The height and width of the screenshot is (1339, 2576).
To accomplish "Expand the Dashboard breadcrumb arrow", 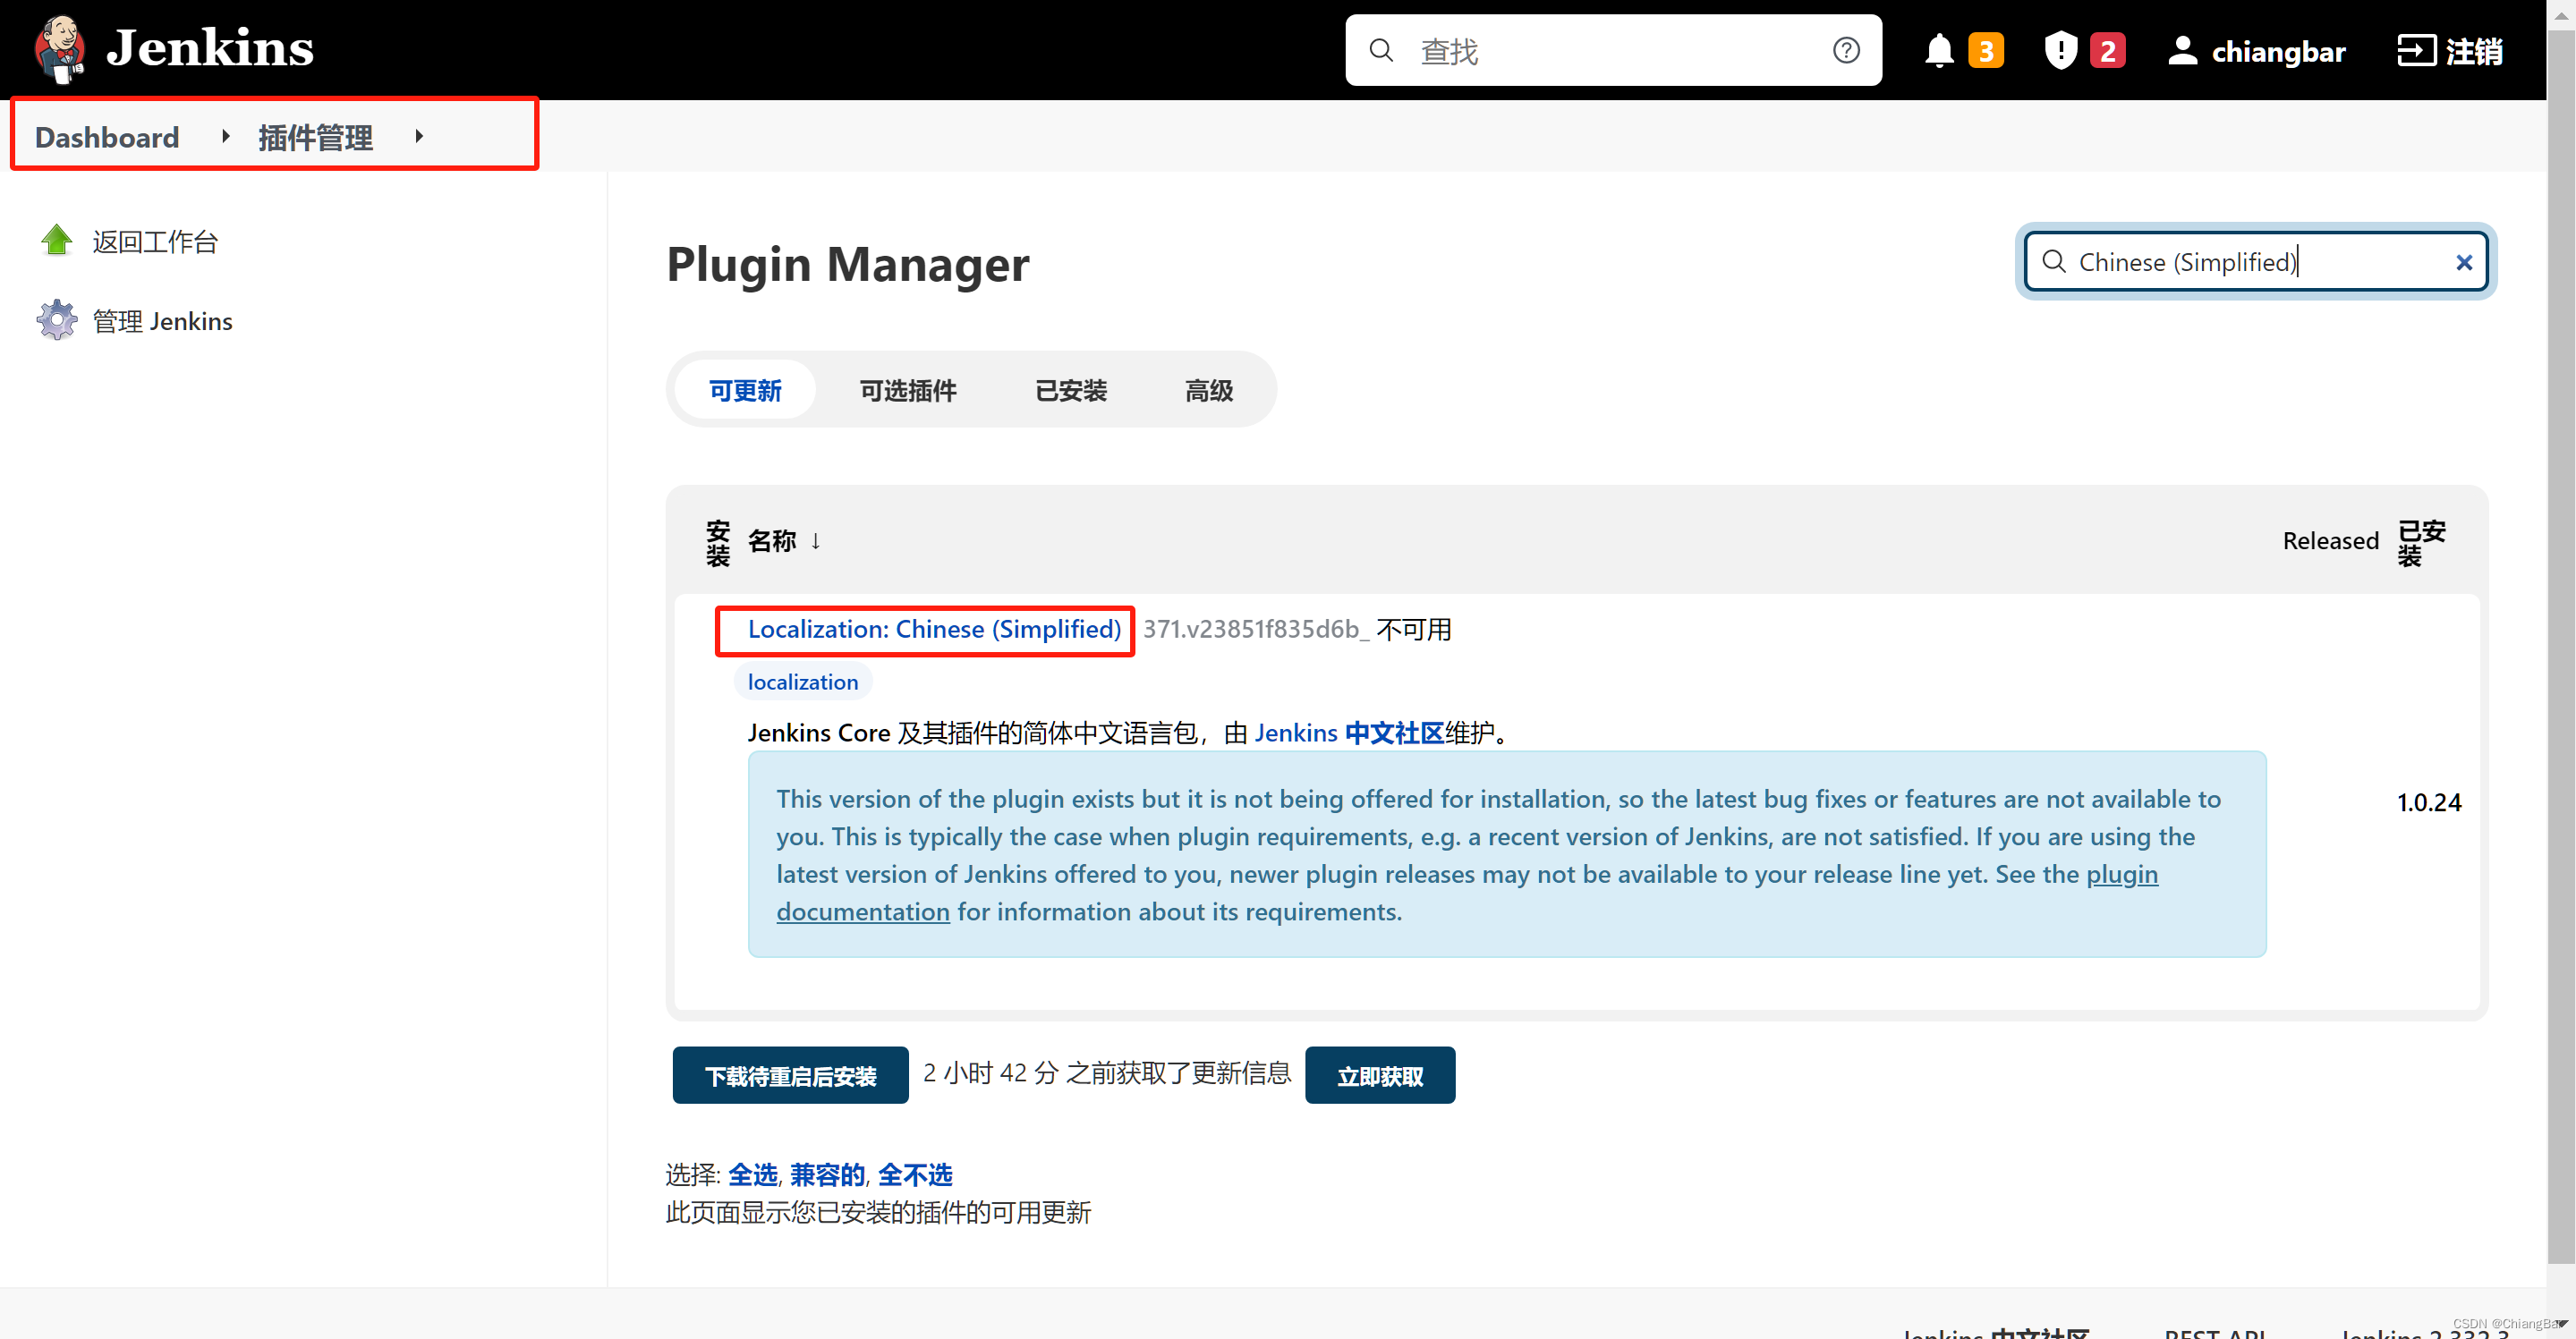I will coord(226,136).
